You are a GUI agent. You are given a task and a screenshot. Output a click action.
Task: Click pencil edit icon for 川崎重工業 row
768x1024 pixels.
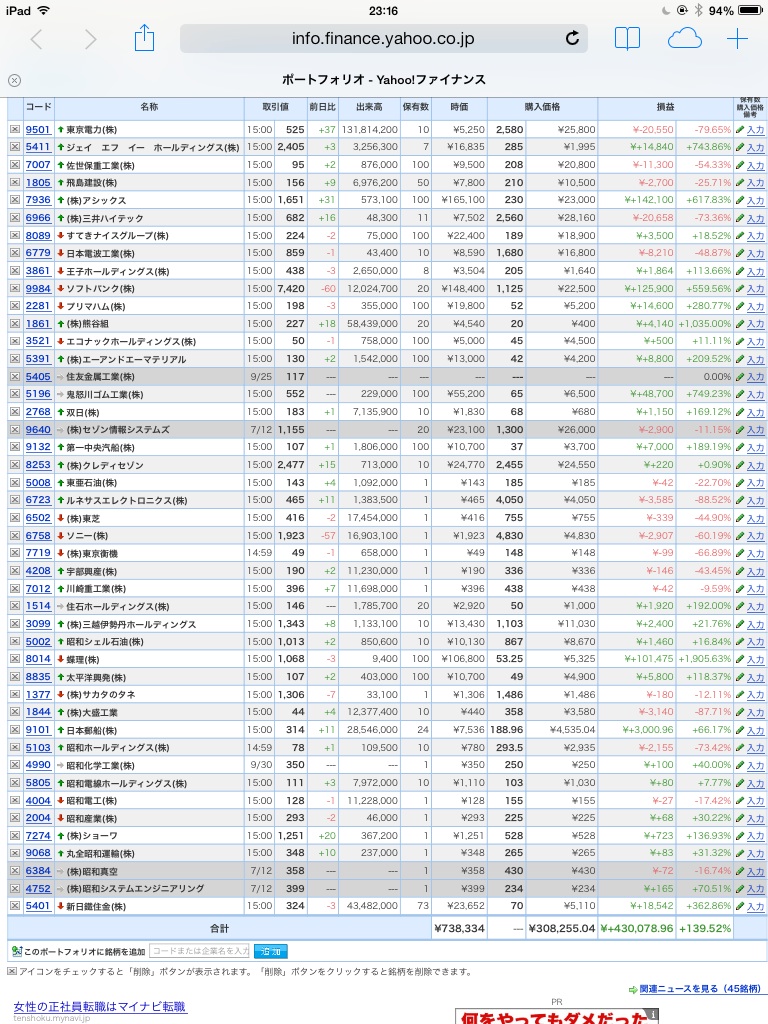[x=740, y=588]
